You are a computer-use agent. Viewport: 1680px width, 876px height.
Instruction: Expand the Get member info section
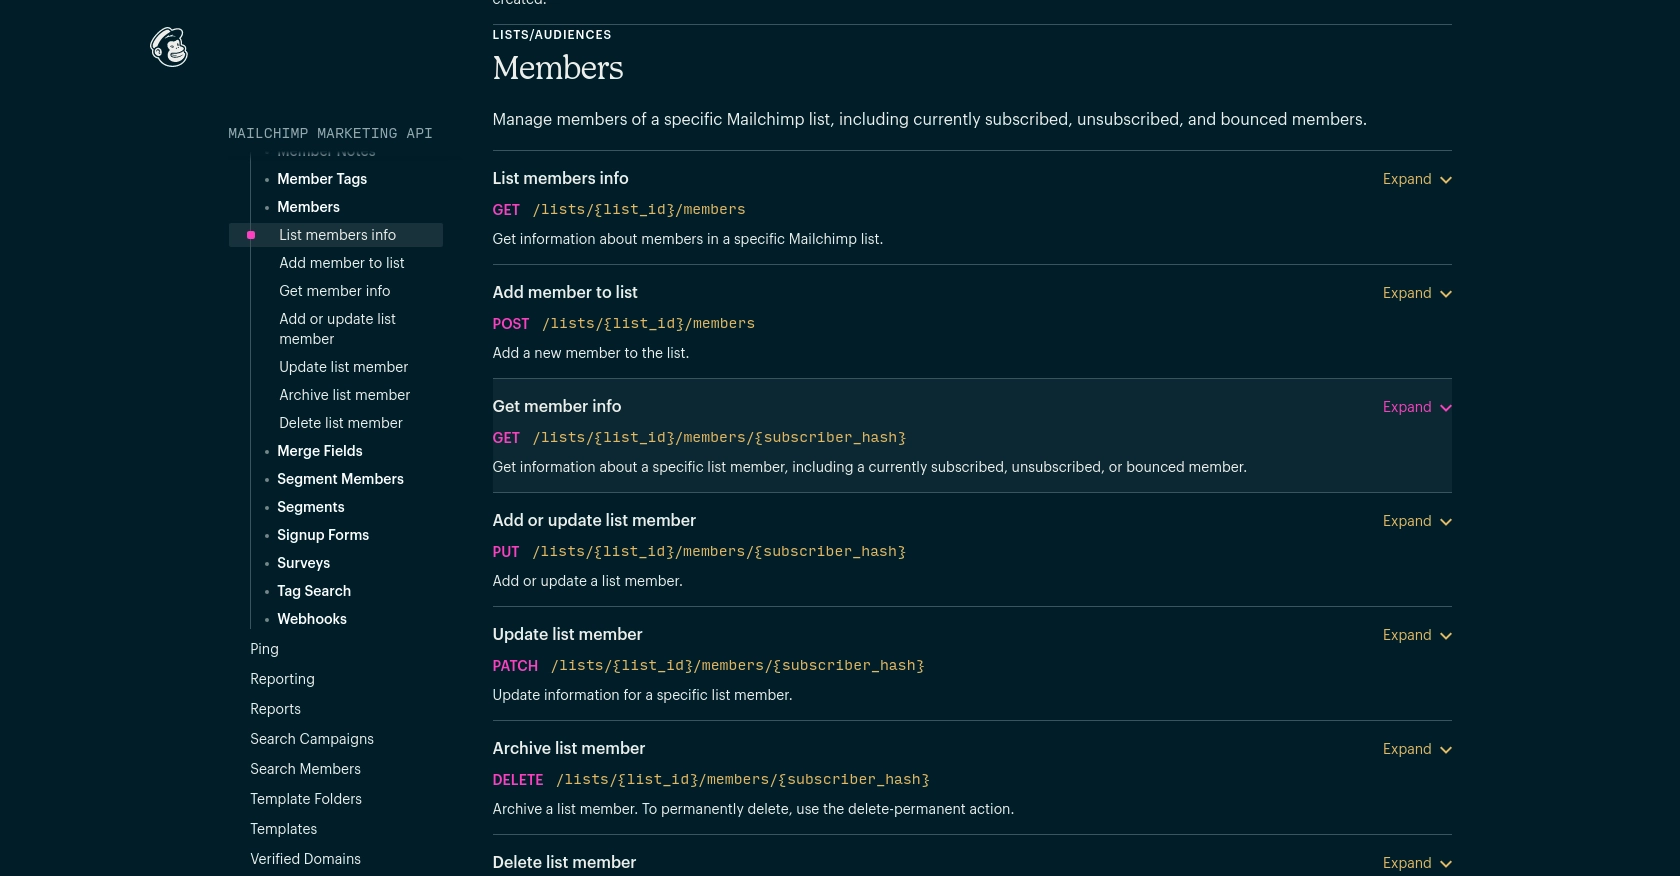[1417, 407]
